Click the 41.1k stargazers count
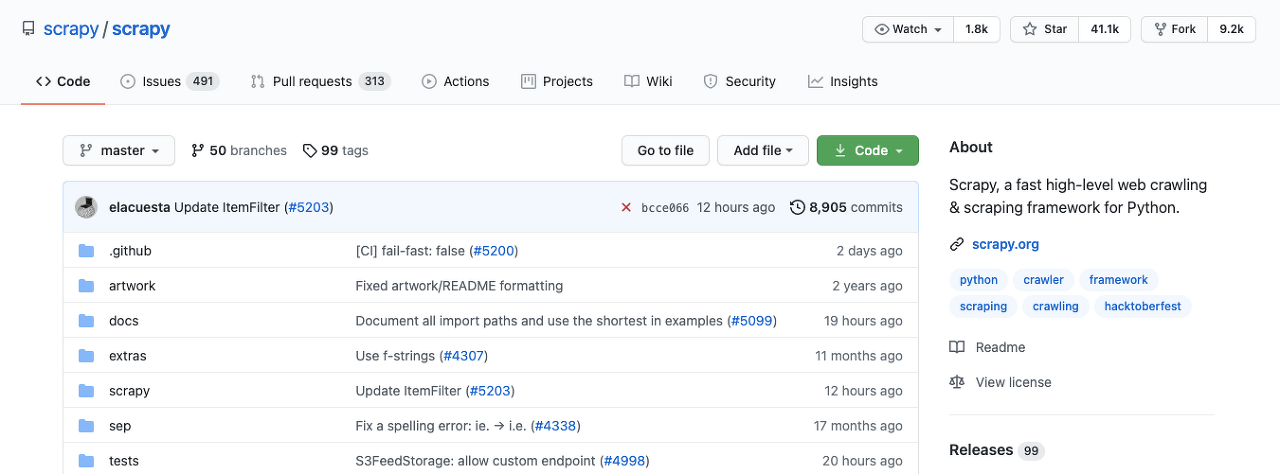Screen dimensions: 1280x474 (1105, 29)
